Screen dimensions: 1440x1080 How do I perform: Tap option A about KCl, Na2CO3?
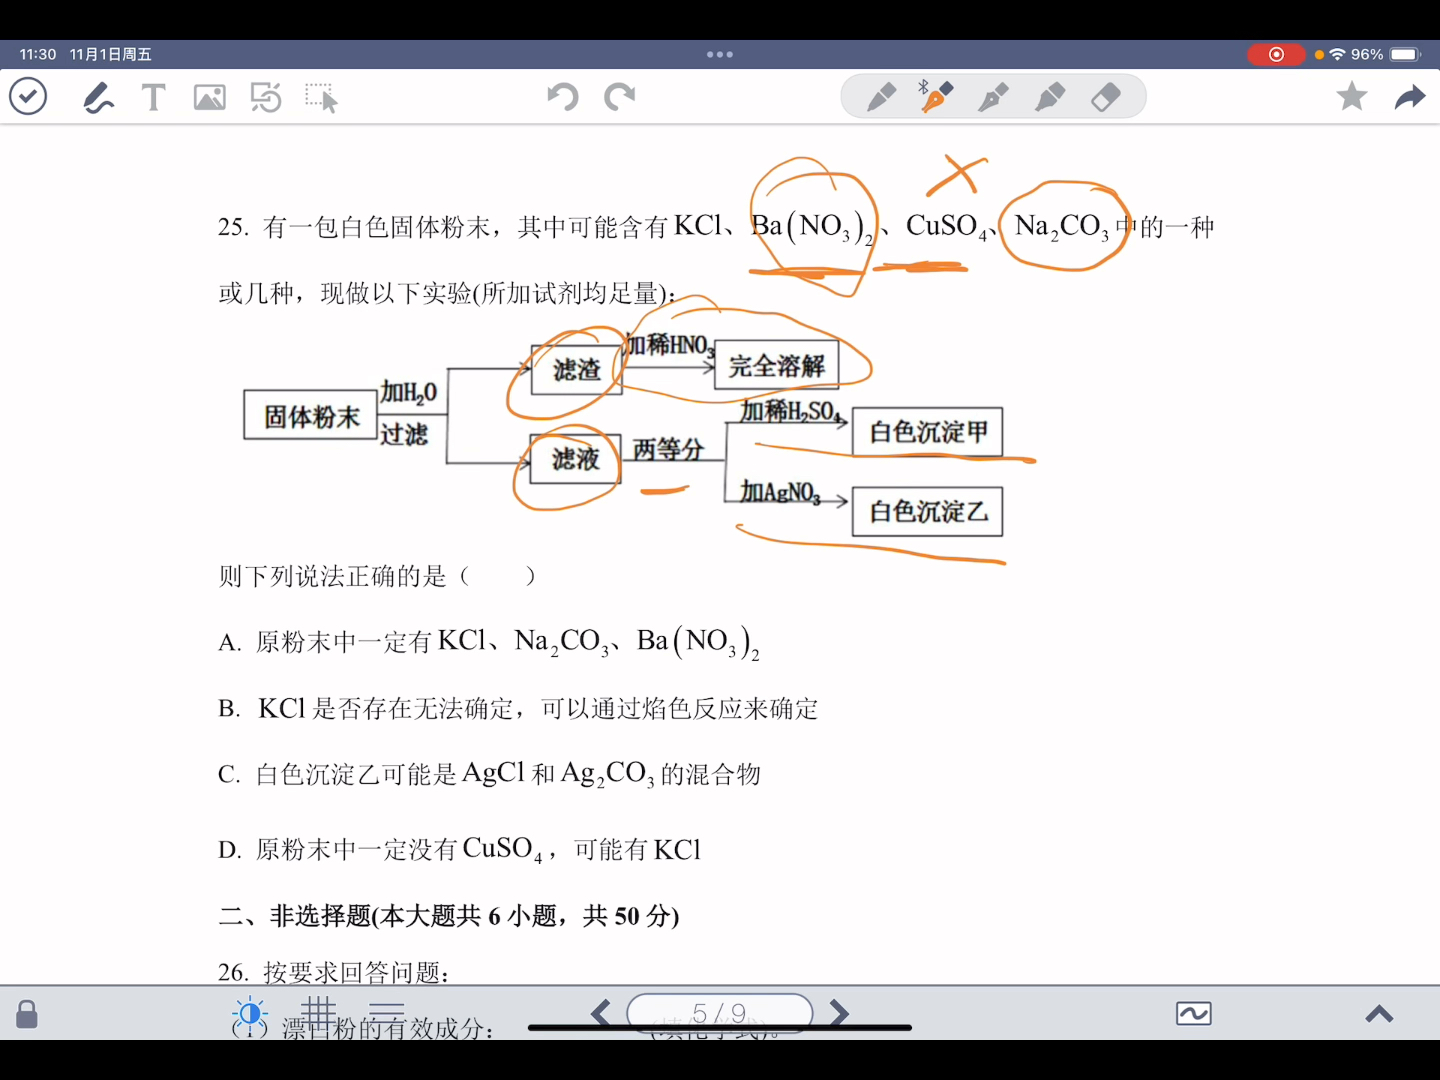pos(489,641)
